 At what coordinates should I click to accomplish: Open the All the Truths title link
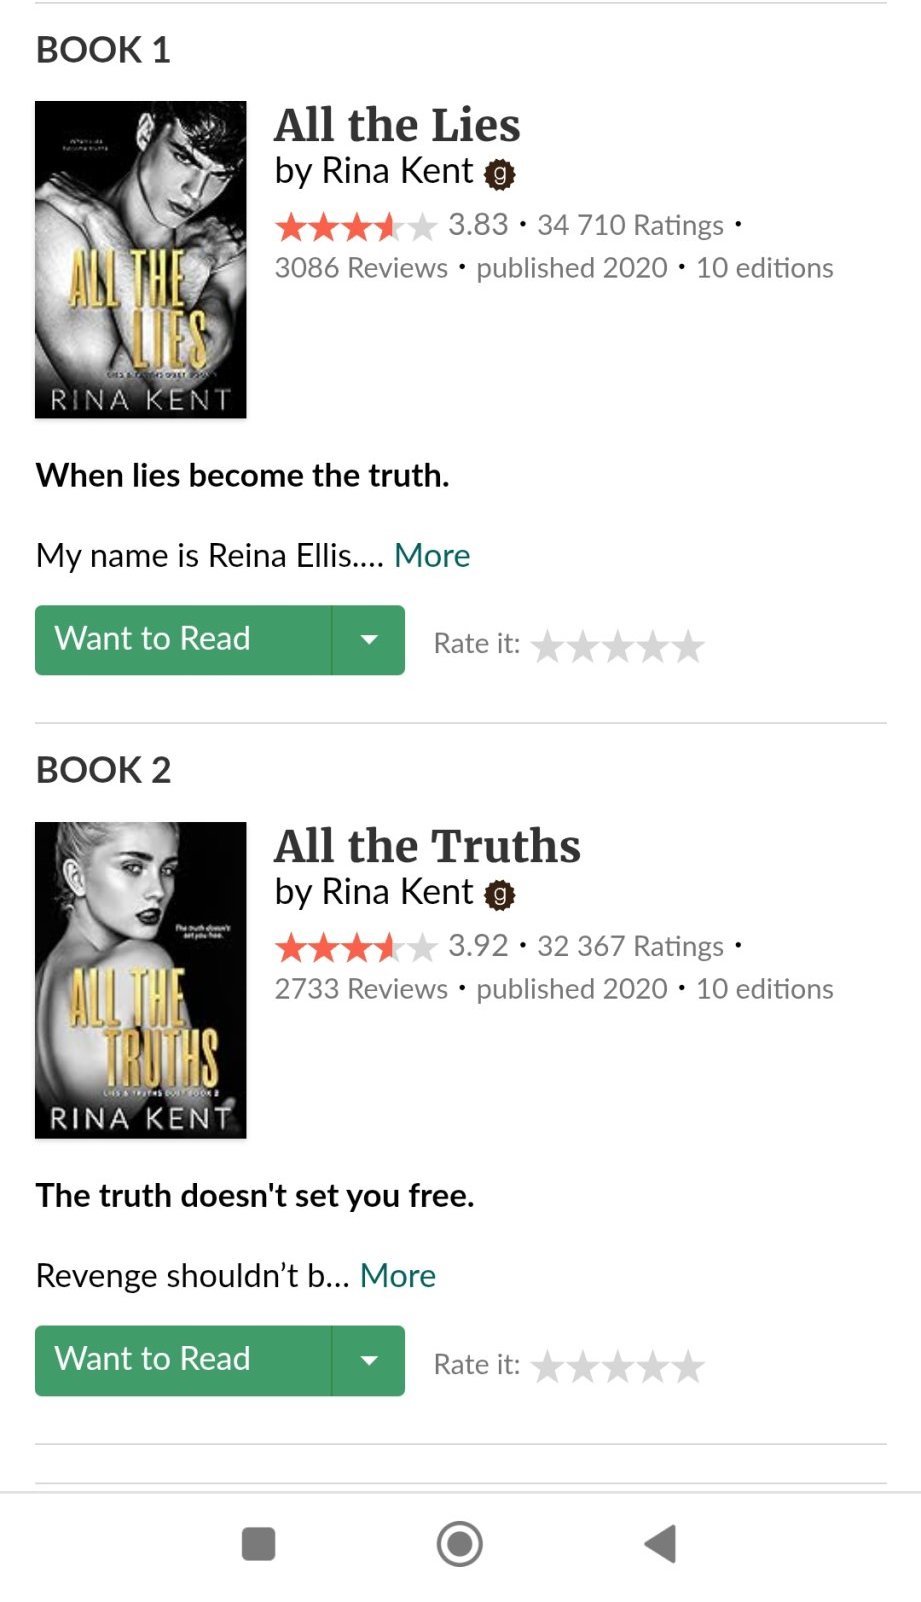tap(428, 846)
